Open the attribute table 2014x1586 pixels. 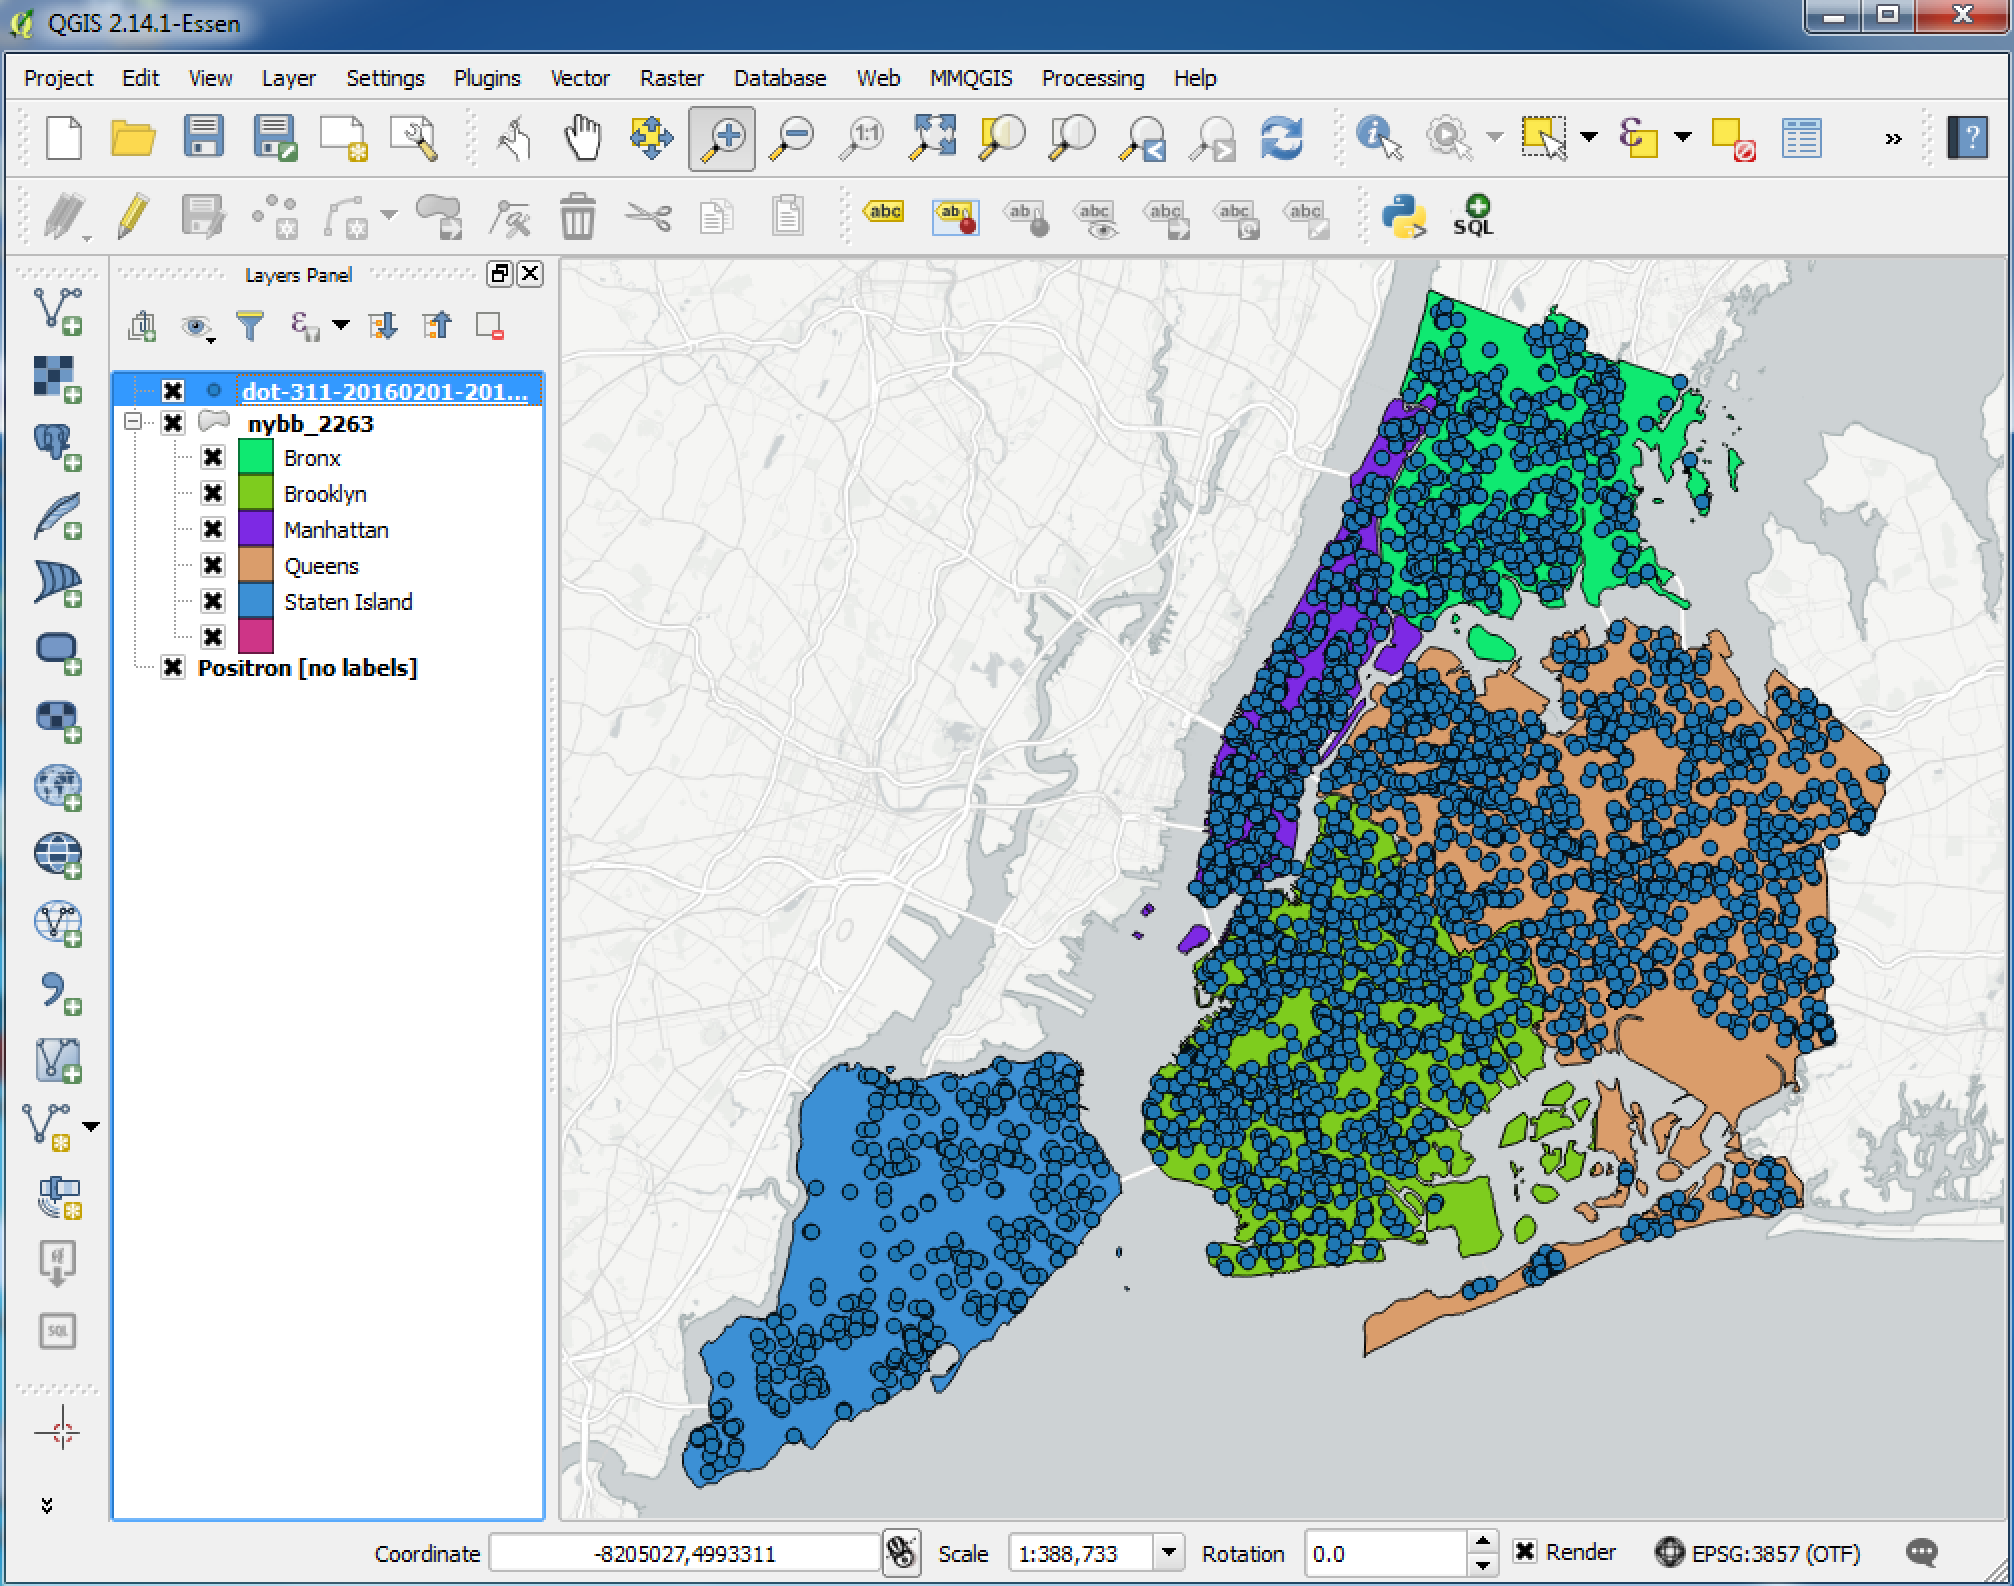pos(1803,137)
